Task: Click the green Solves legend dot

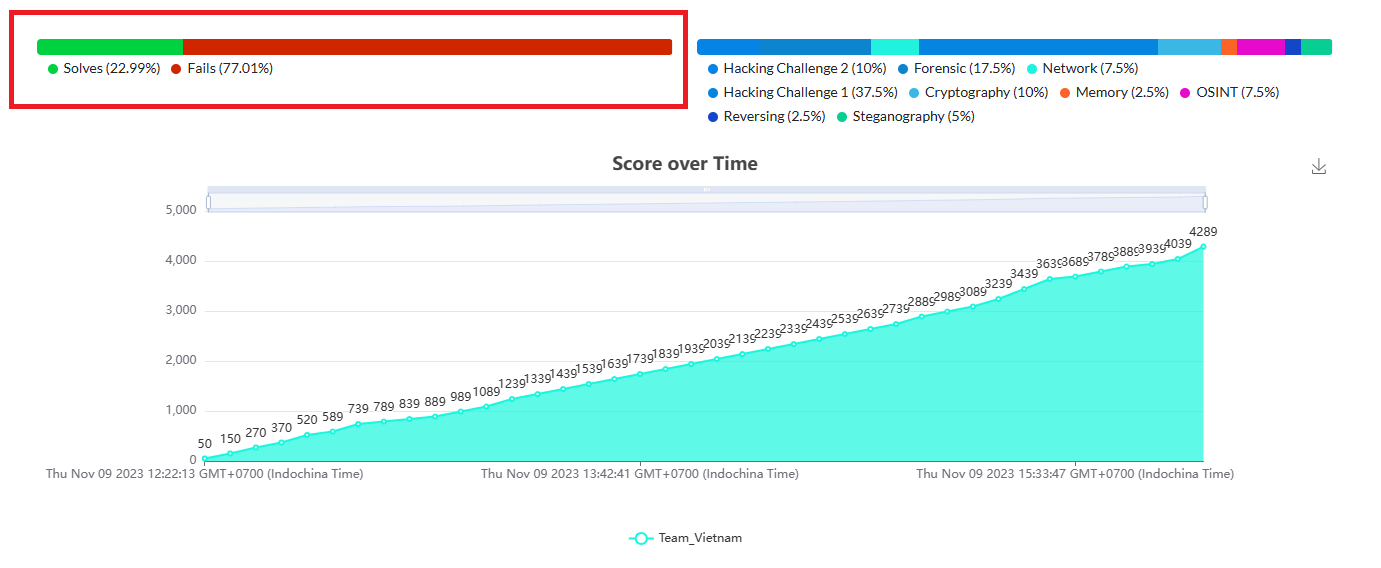Action: tap(53, 69)
